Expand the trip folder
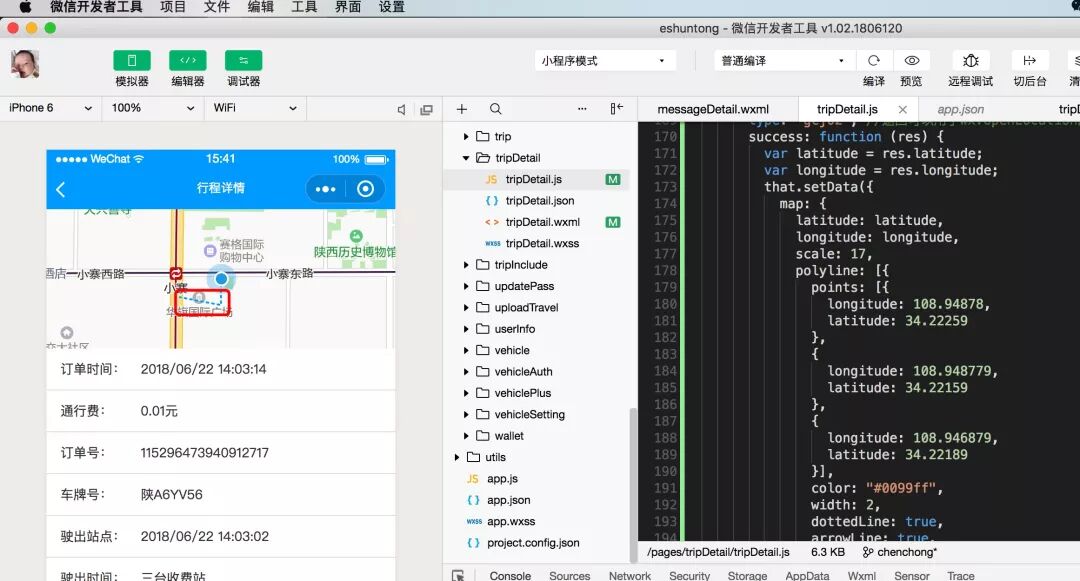1080x581 pixels. tap(466, 136)
